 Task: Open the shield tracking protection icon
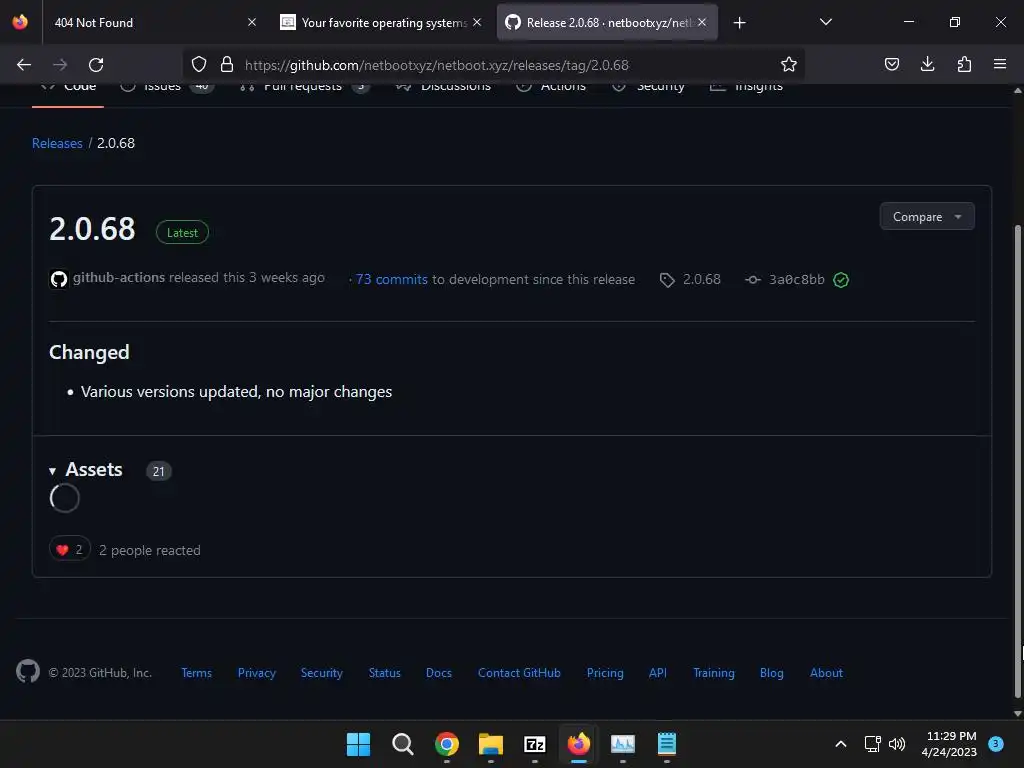pos(199,65)
